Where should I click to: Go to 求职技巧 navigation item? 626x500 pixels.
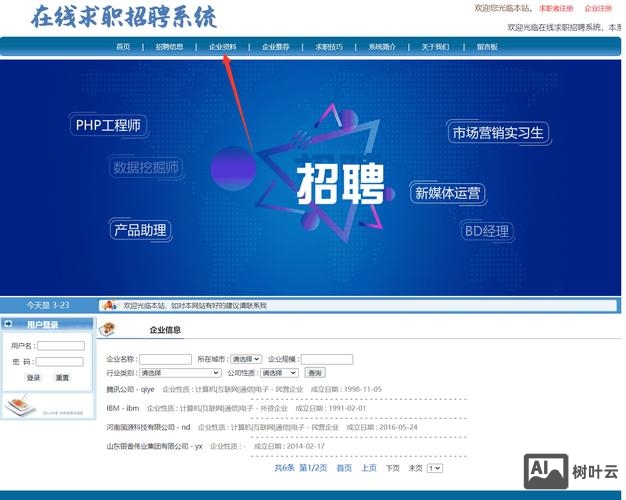(329, 47)
